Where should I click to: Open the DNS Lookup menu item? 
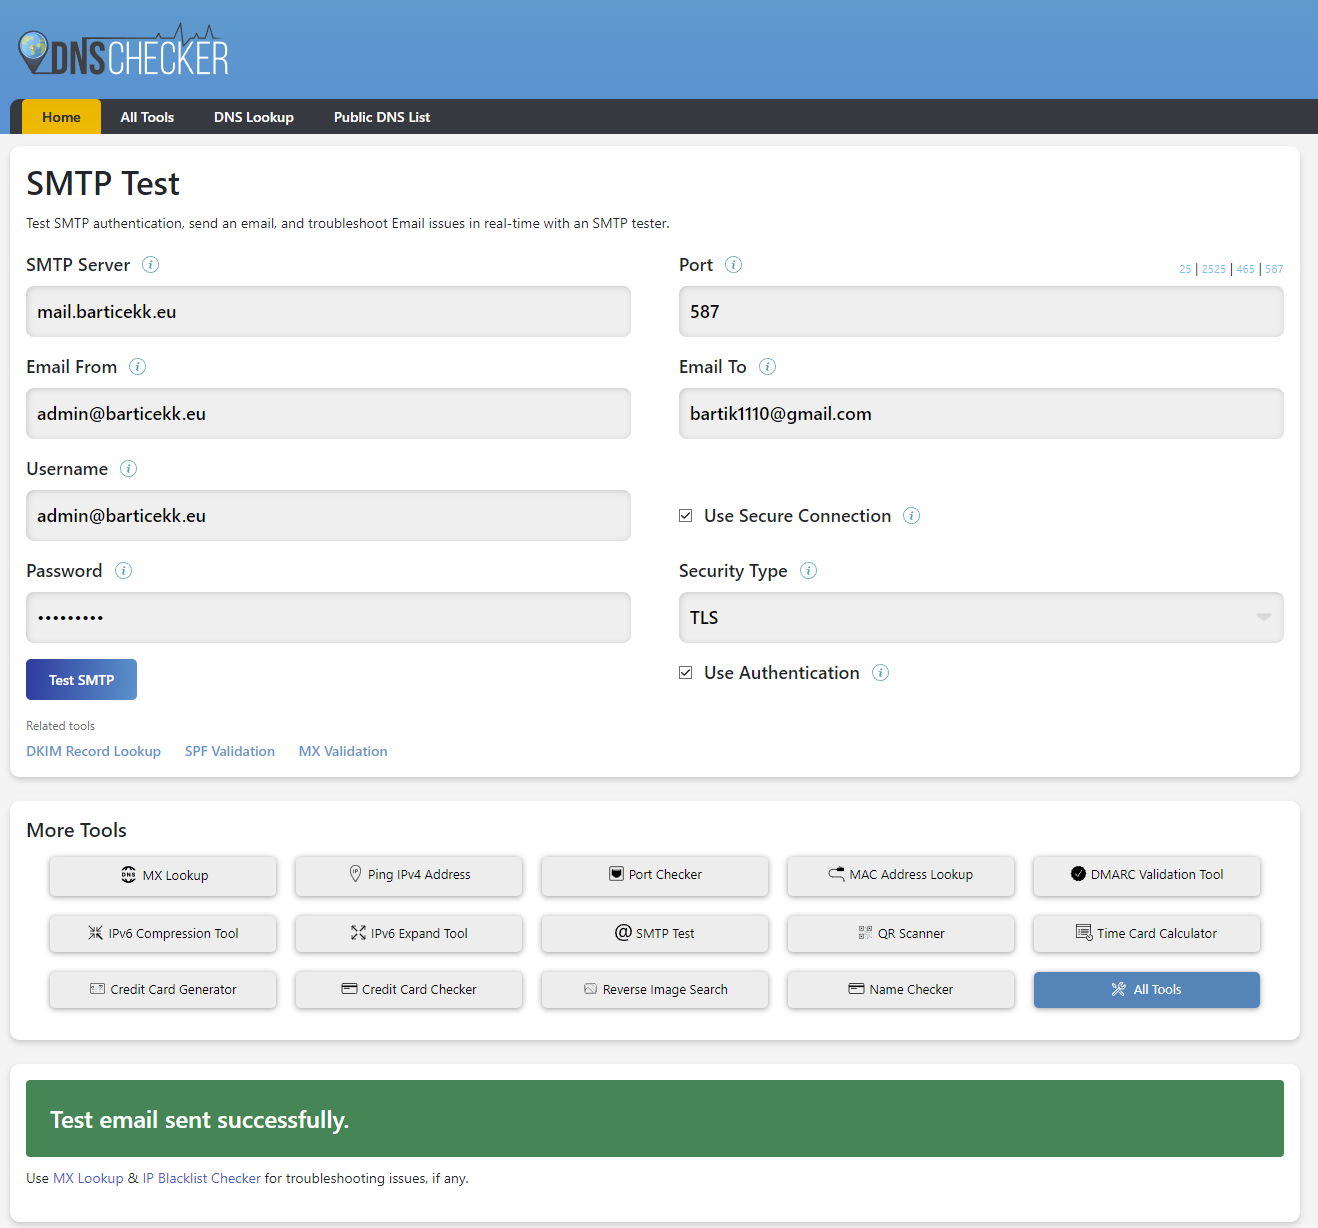click(x=254, y=117)
